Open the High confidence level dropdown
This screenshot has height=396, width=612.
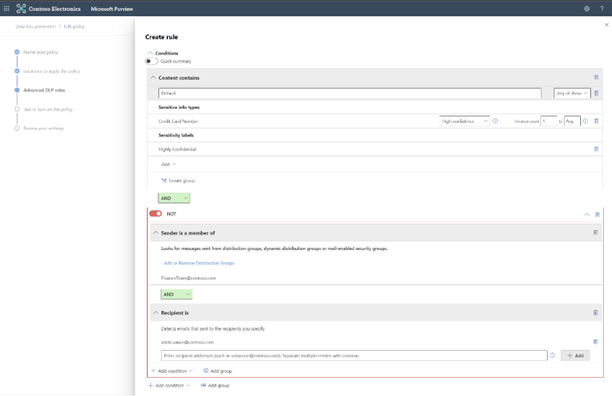click(x=464, y=121)
